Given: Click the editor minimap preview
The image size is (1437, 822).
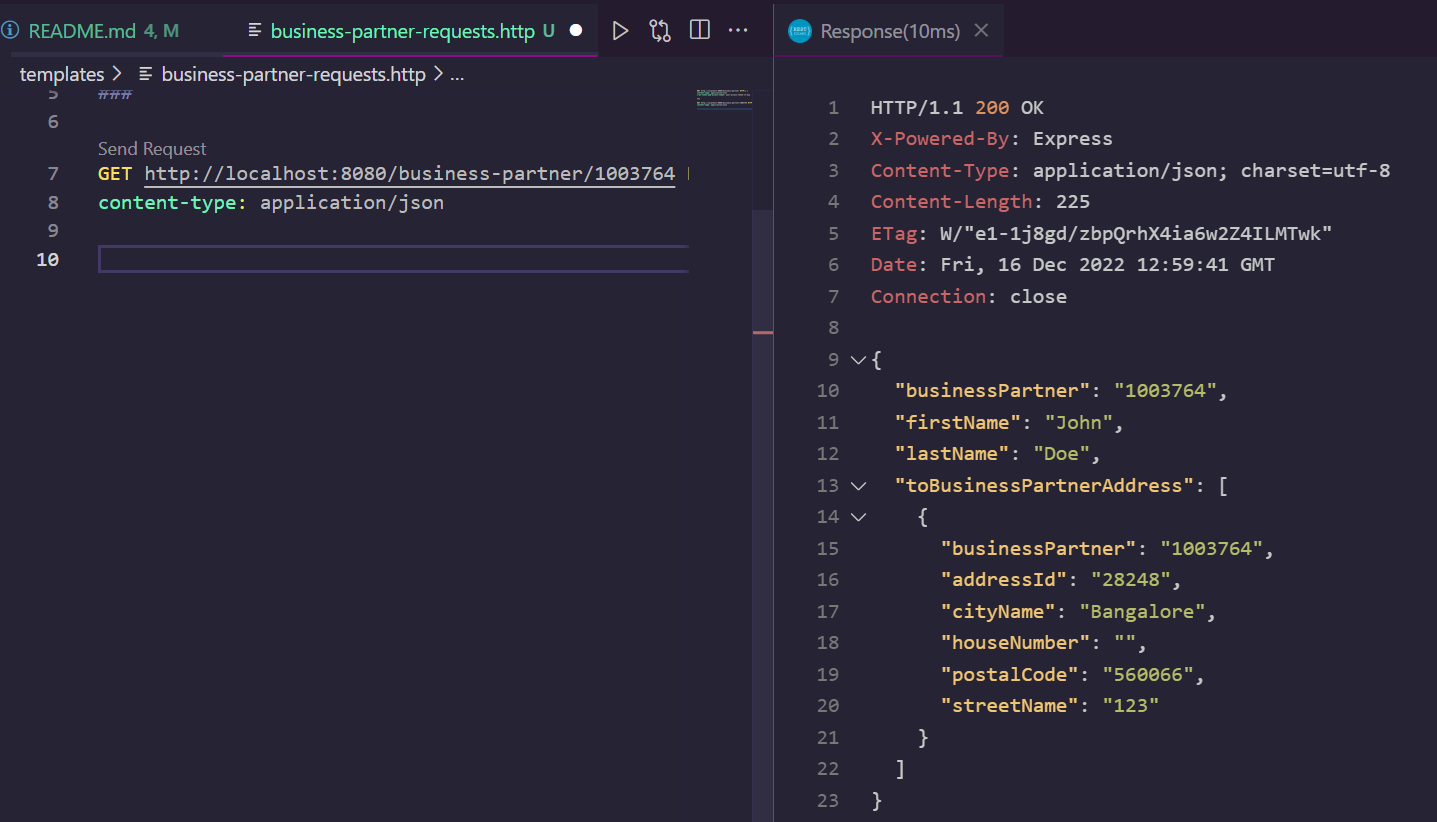Looking at the screenshot, I should 723,99.
